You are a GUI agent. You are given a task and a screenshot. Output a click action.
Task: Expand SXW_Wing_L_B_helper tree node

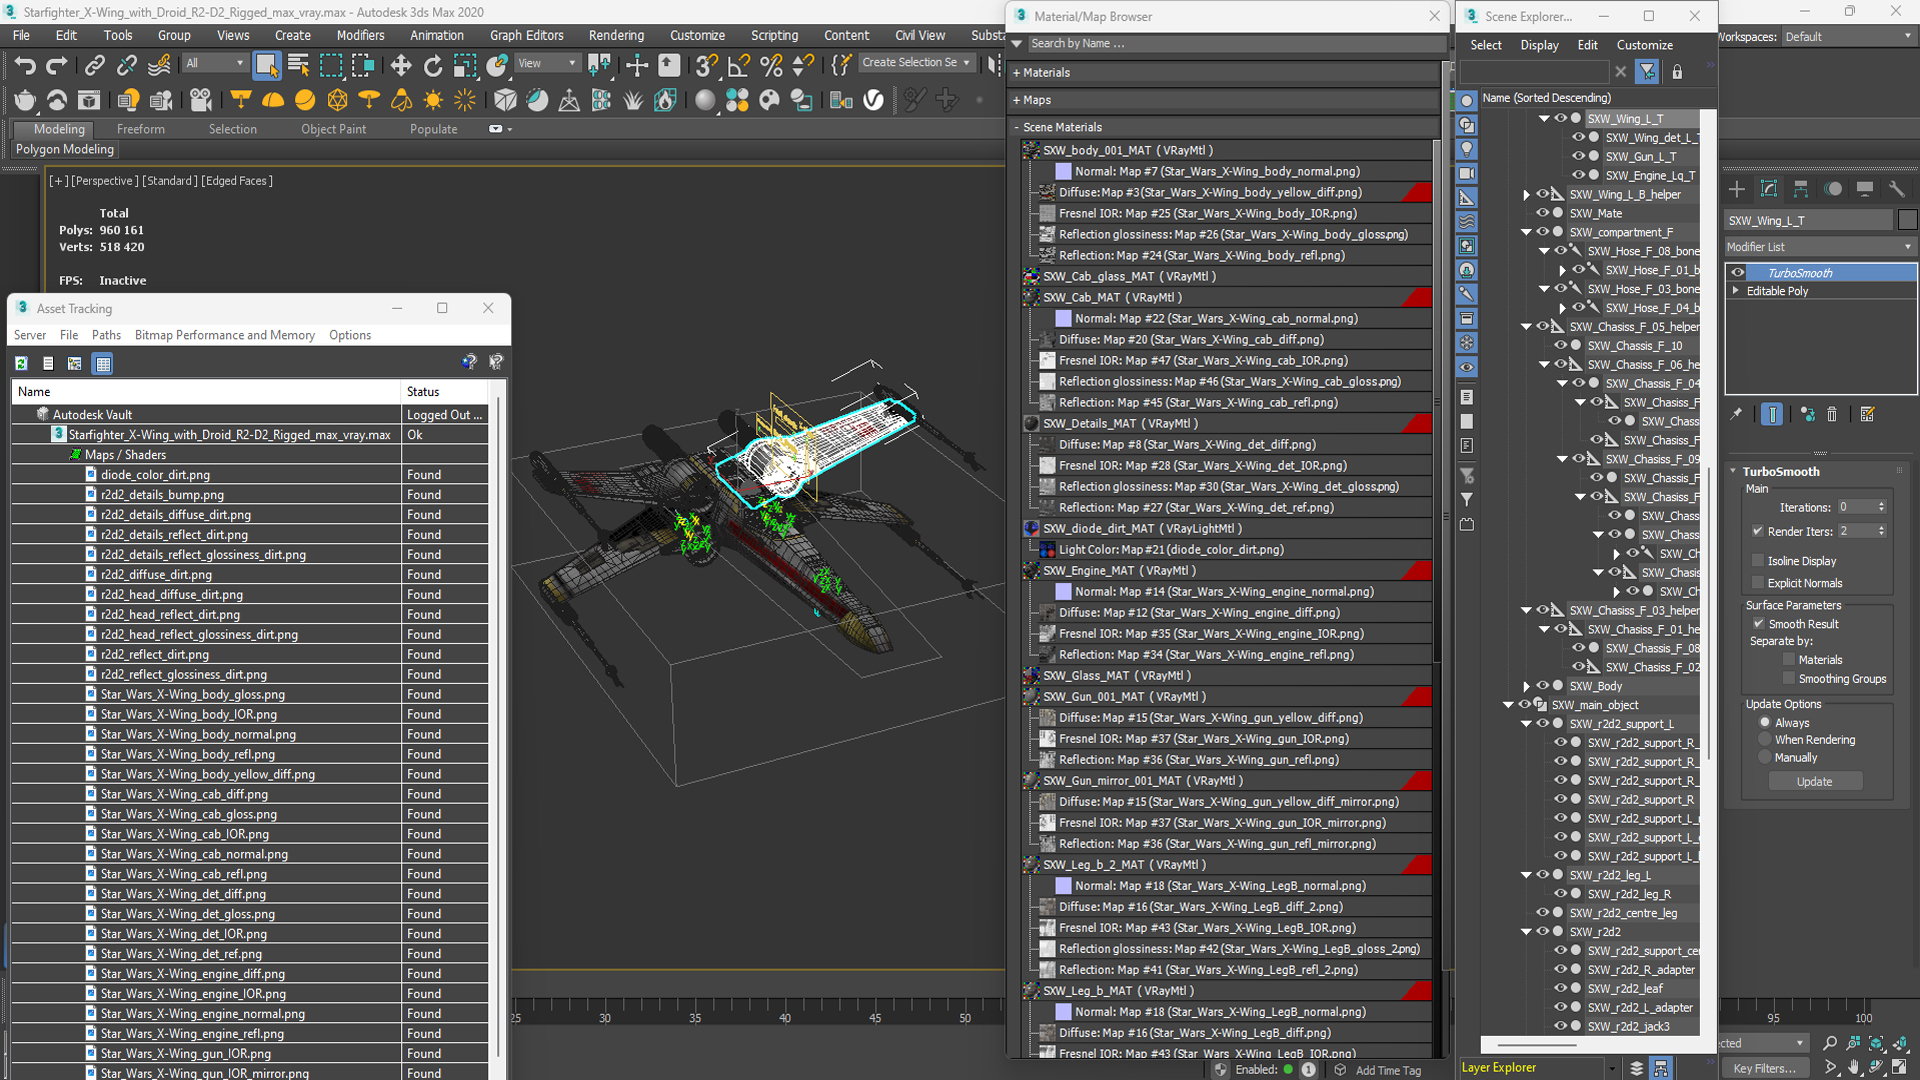1526,195
